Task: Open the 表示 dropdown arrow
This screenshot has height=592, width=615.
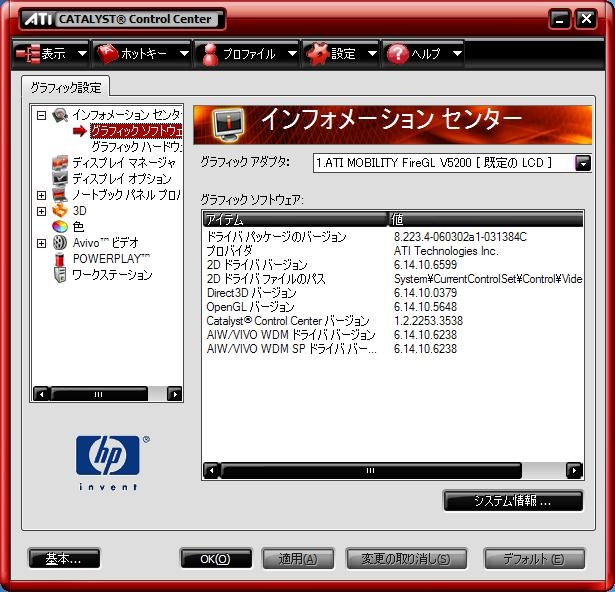Action: (x=82, y=53)
